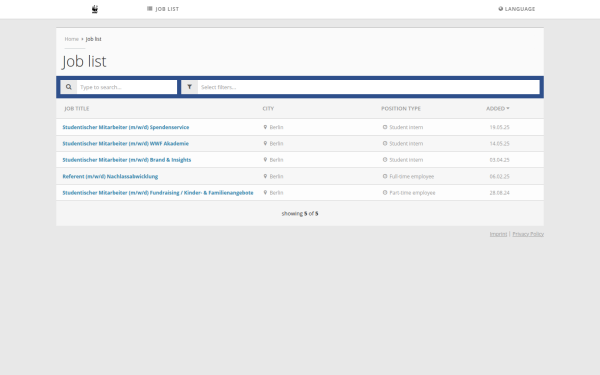The height and width of the screenshot is (375, 600).
Task: Open Studentischer Mitarbeiter Spendenservice job
Action: pos(126,127)
